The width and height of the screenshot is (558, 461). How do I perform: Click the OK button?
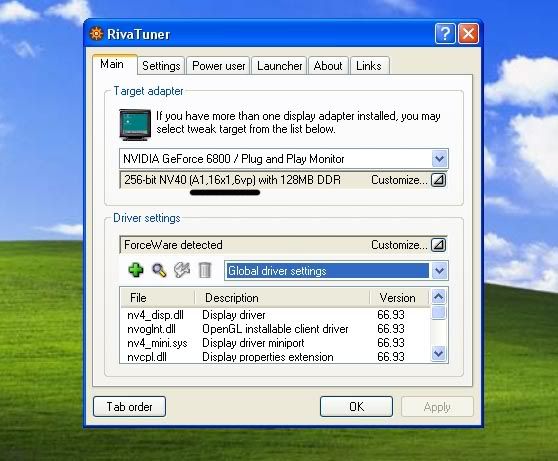click(x=356, y=407)
